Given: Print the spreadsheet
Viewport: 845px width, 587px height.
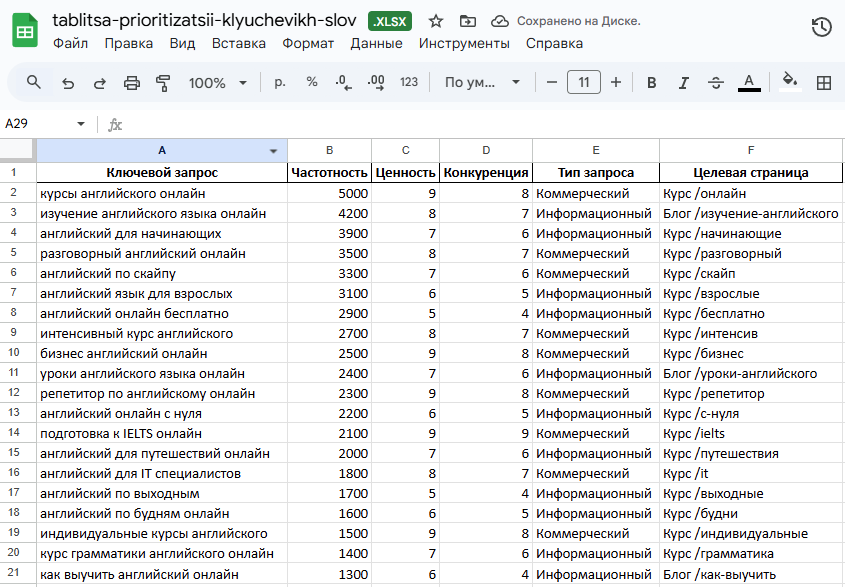Looking at the screenshot, I should (x=131, y=83).
